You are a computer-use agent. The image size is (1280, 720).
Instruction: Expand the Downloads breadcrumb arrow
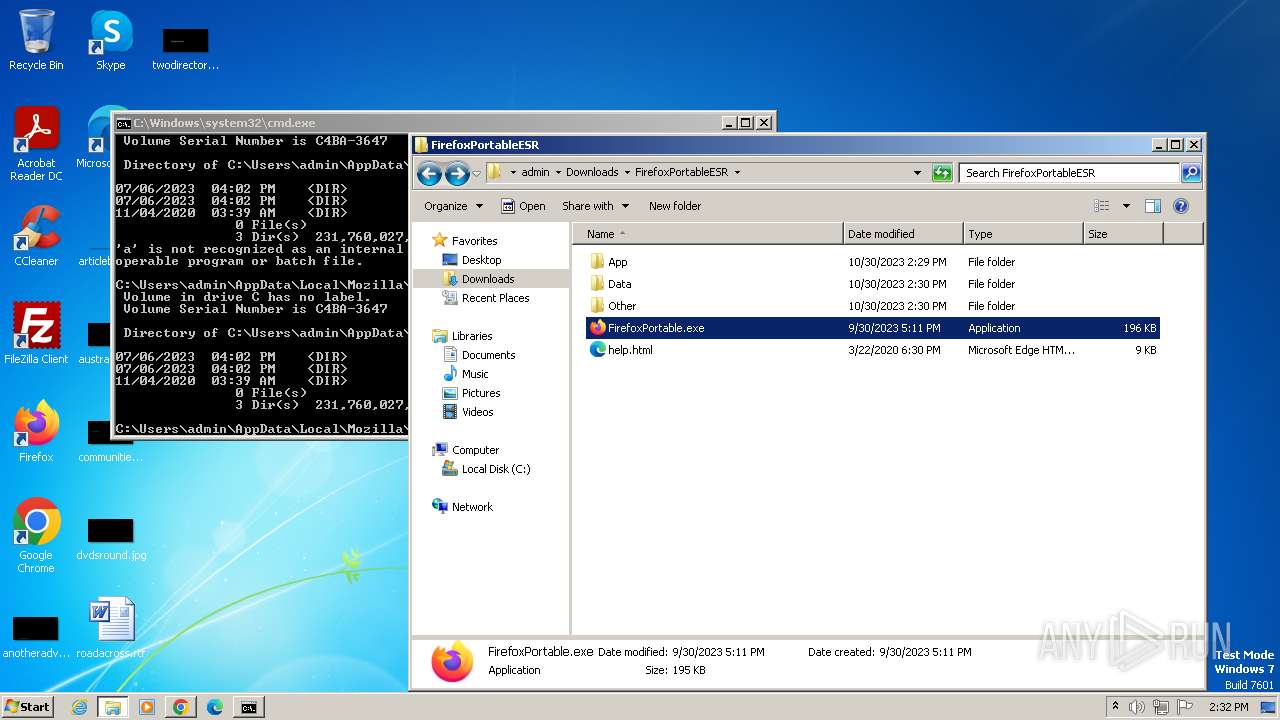627,173
